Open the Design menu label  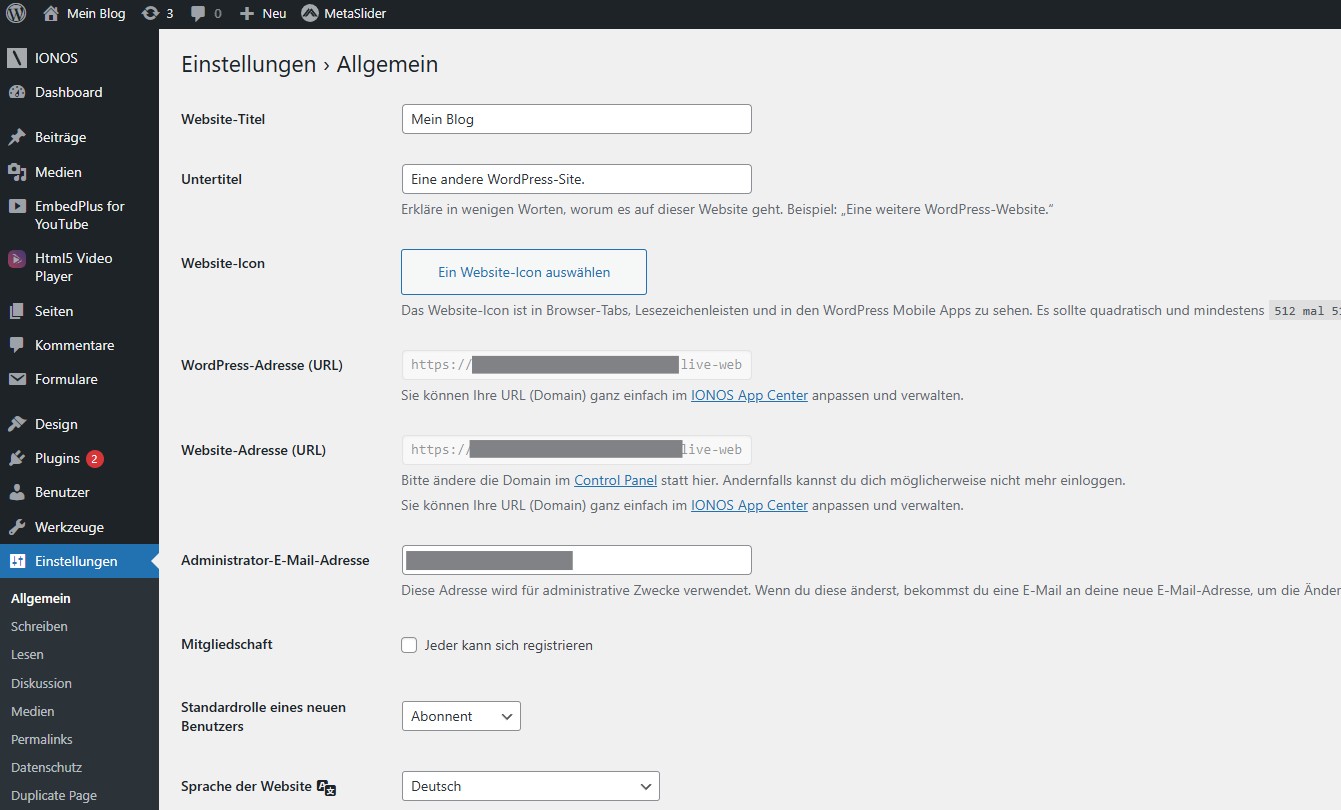[56, 424]
